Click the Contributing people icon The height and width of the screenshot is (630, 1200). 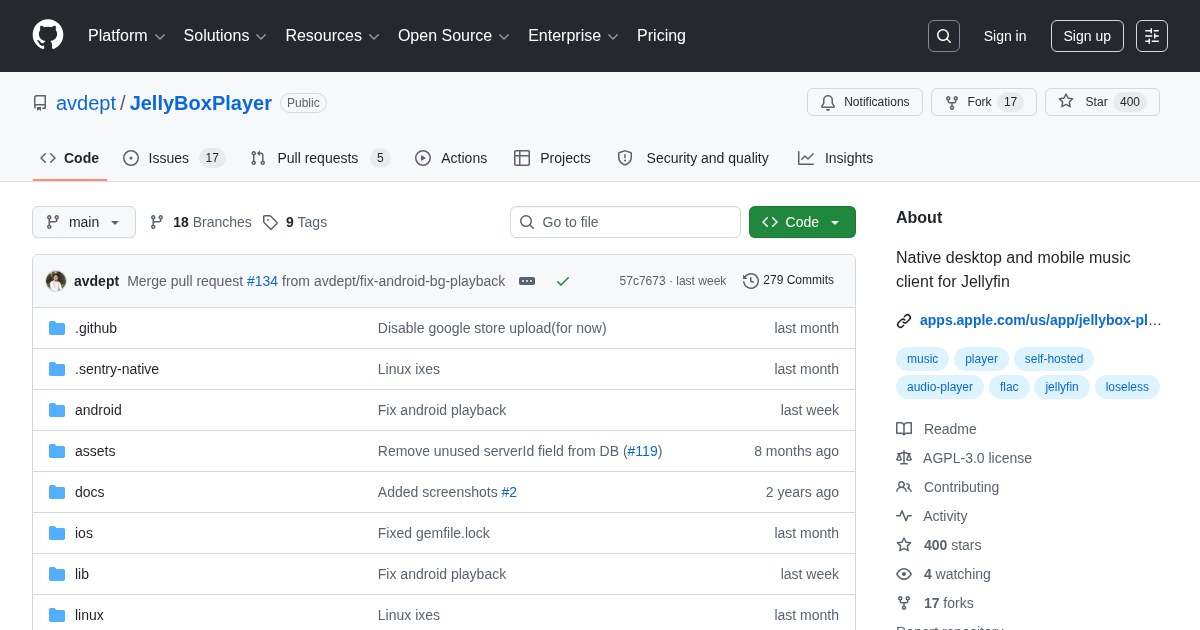[904, 487]
